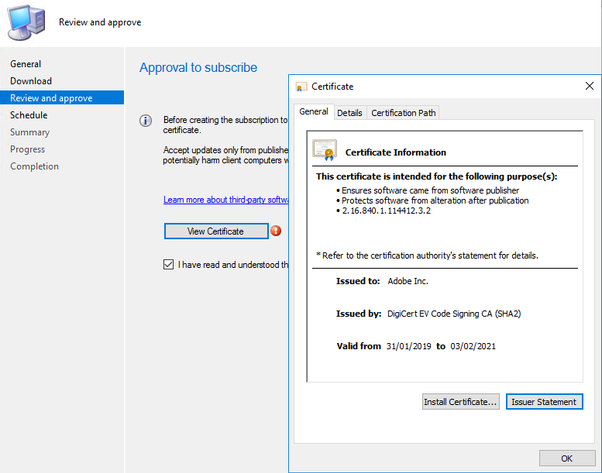Click the 'DigiCert EV Code Signing CA (SHA2)' issuer

[x=454, y=314]
